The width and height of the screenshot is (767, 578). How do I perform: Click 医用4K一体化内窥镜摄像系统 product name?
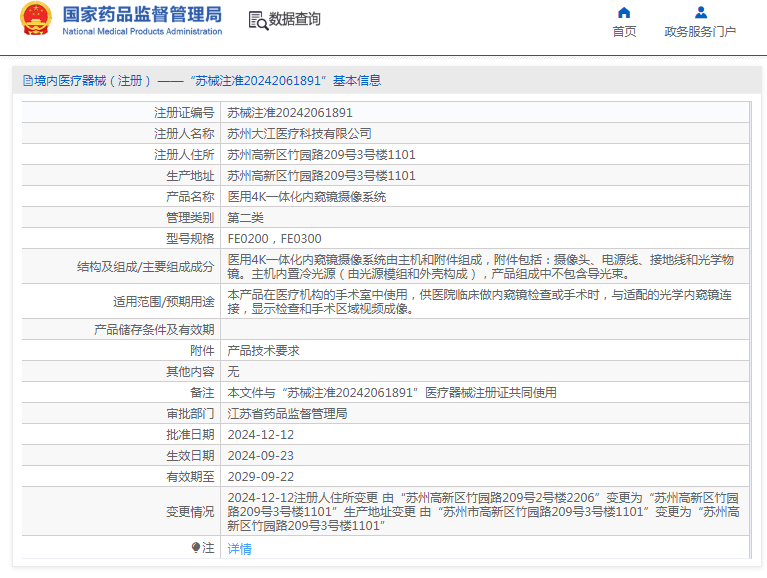307,197
